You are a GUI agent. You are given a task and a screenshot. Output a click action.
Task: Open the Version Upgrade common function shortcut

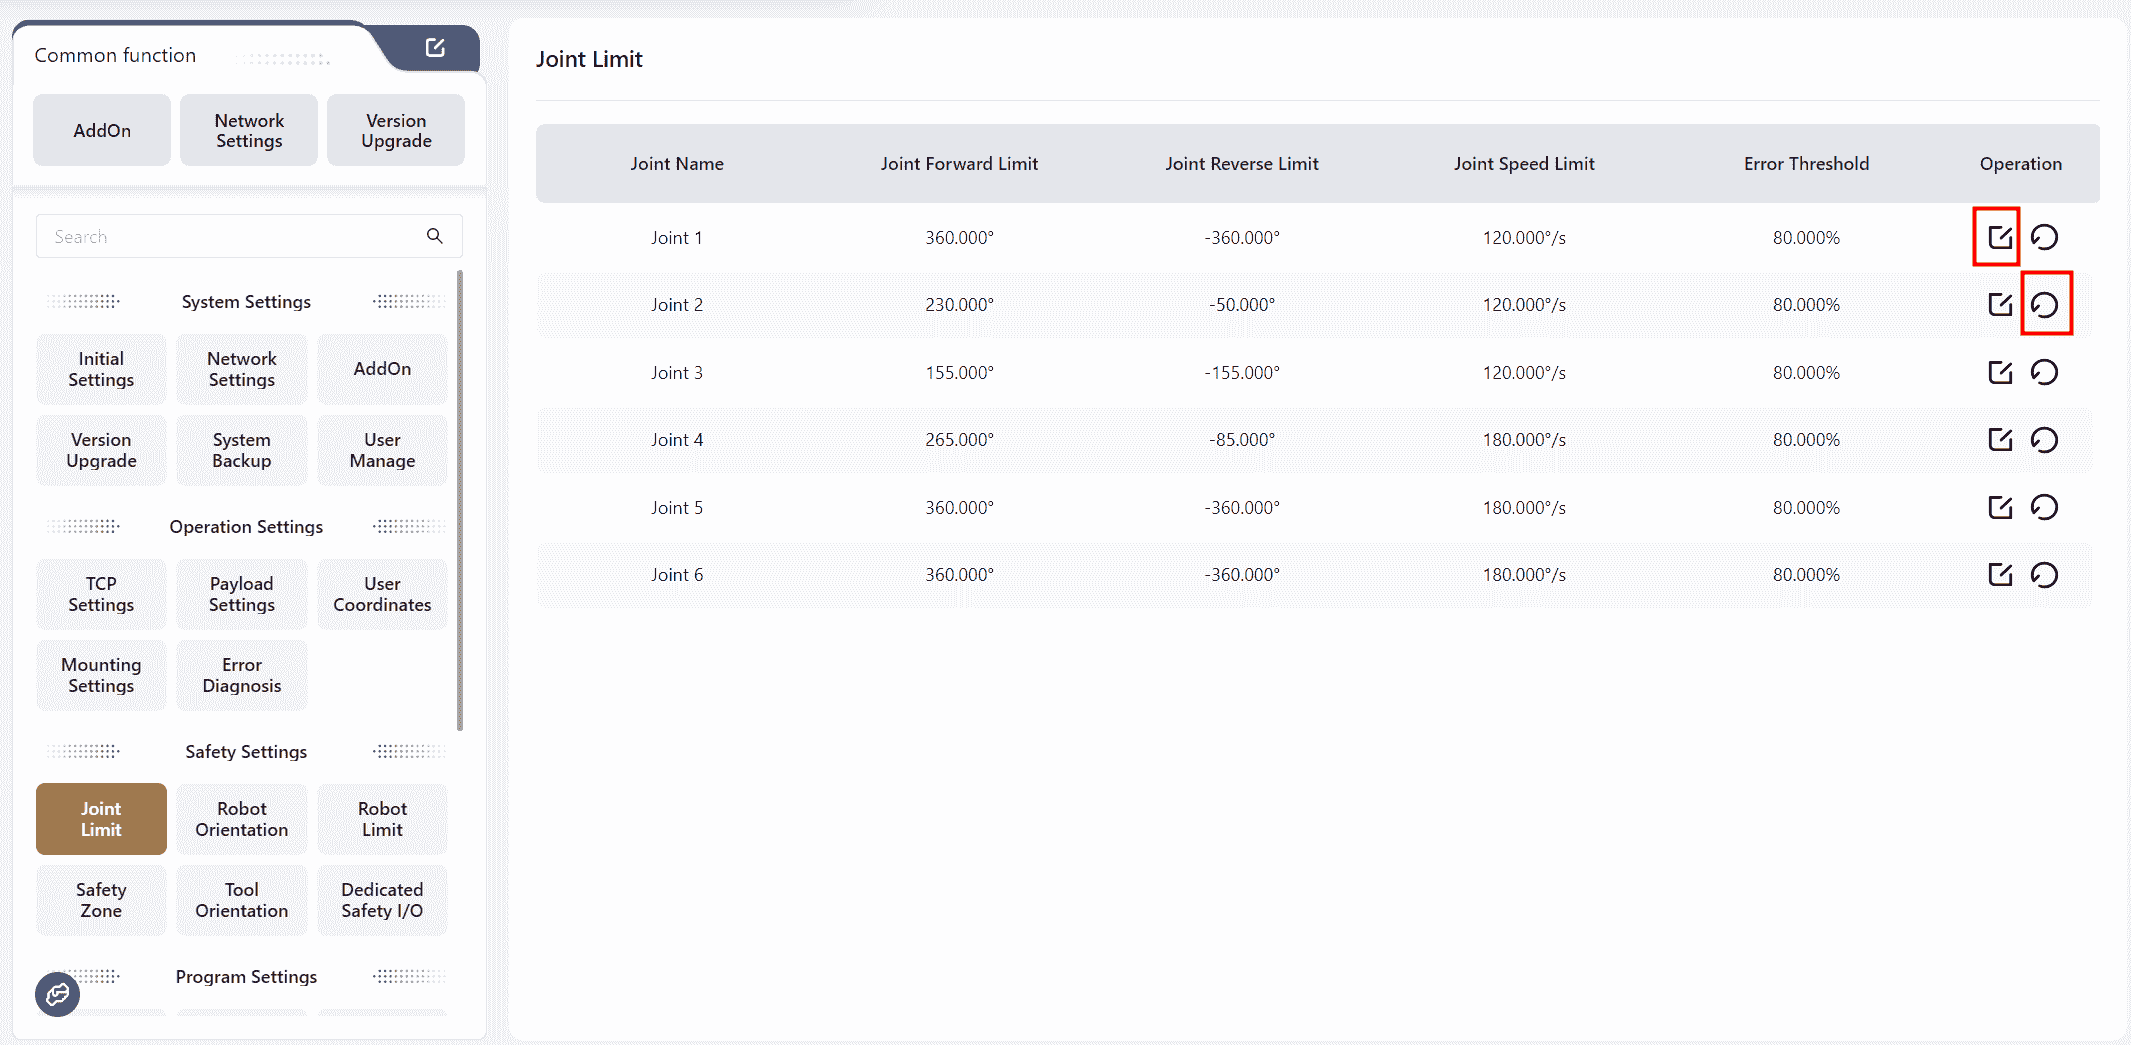tap(396, 130)
